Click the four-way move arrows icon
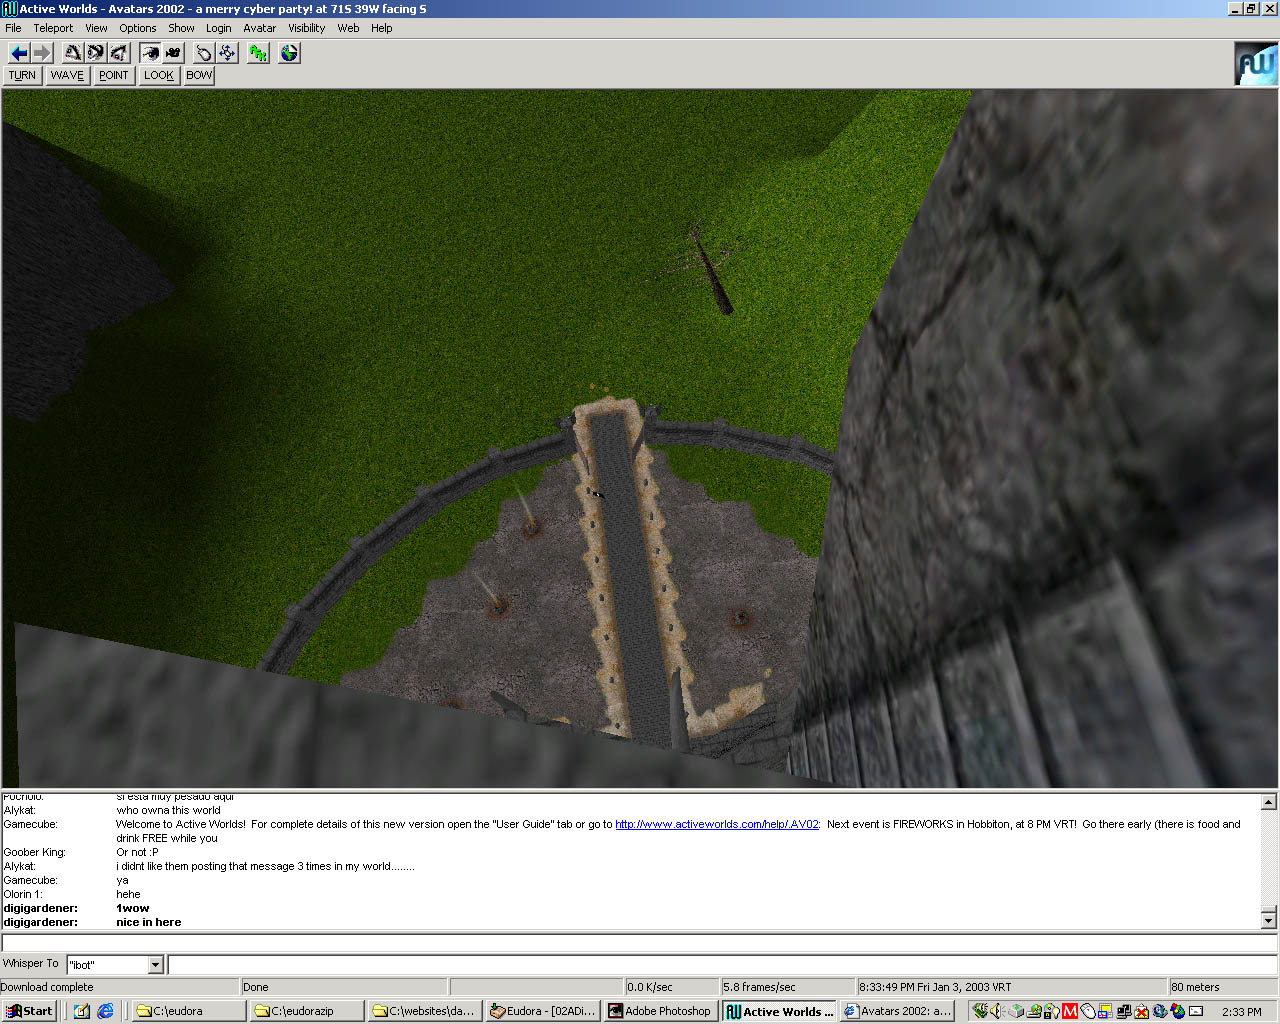Viewport: 1280px width, 1024px height. (x=227, y=53)
